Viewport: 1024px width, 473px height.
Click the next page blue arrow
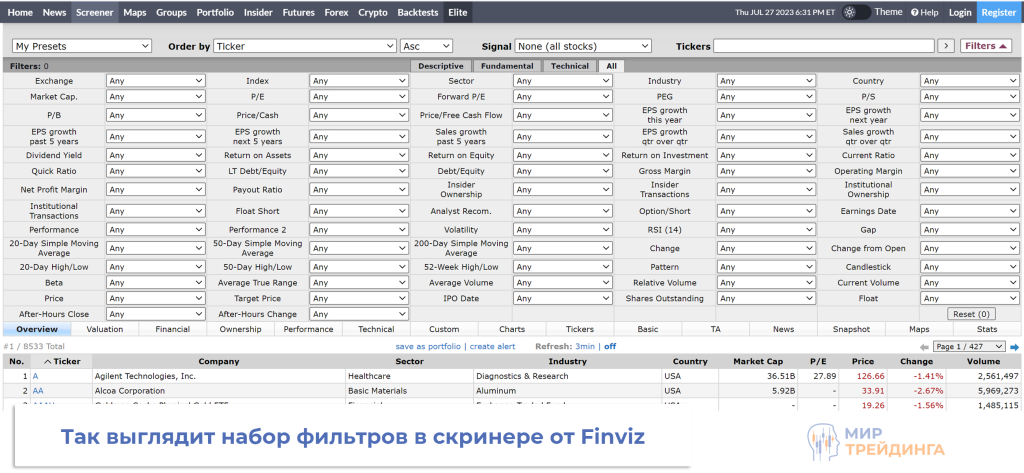point(1014,347)
